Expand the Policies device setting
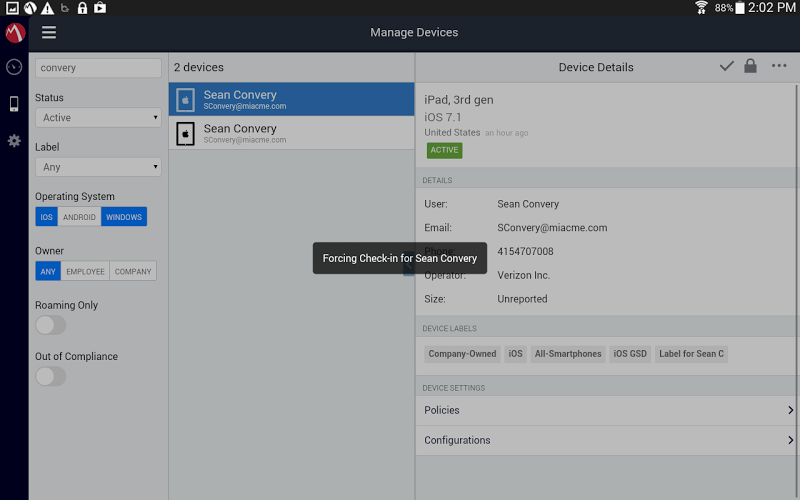 (x=607, y=410)
